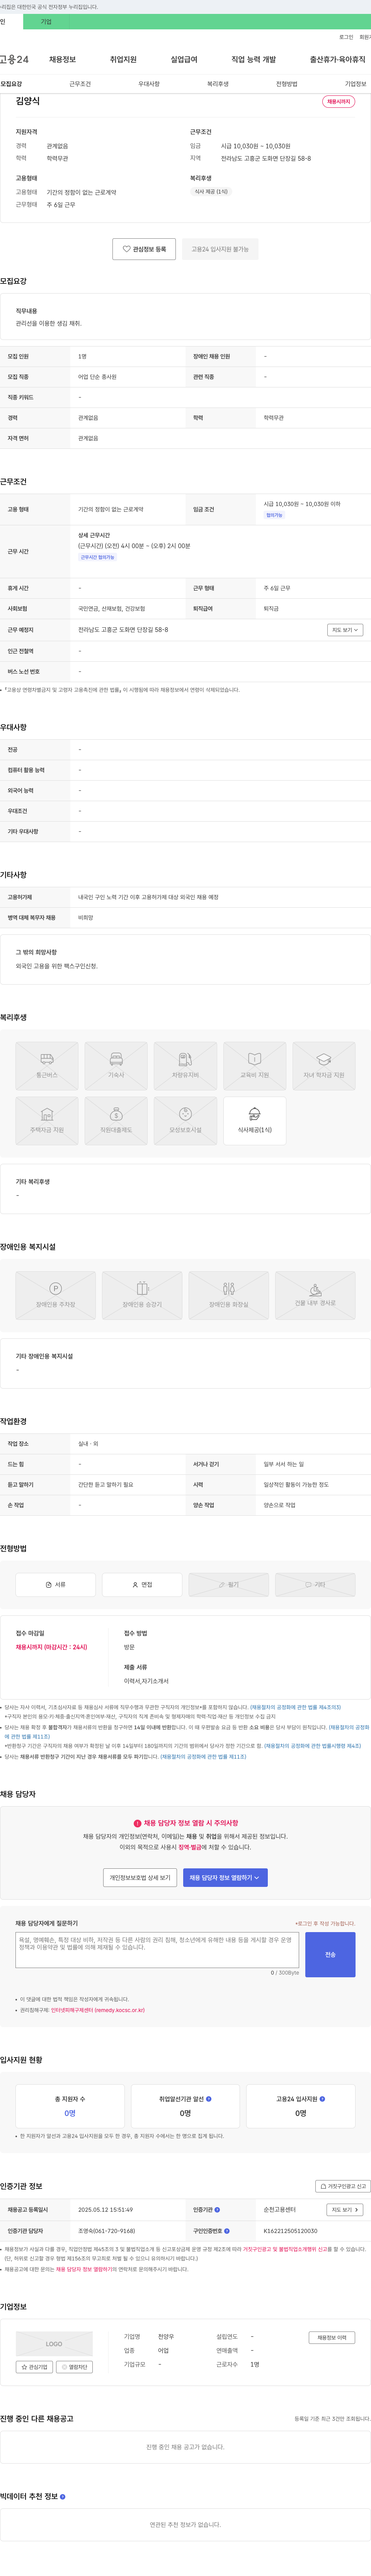Screen dimensions: 371x2576
Task: Click info icon beside 고용24 입사지원
Action: pos(322,2099)
